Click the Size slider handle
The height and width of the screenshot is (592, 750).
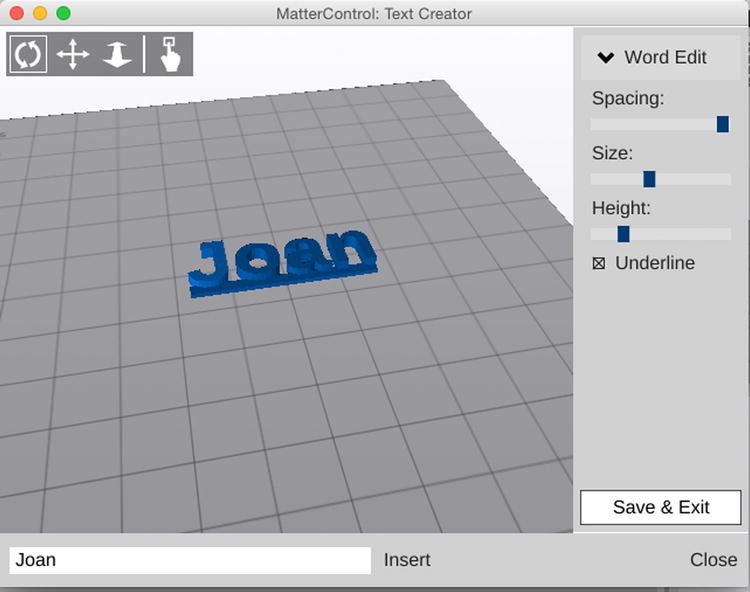649,179
